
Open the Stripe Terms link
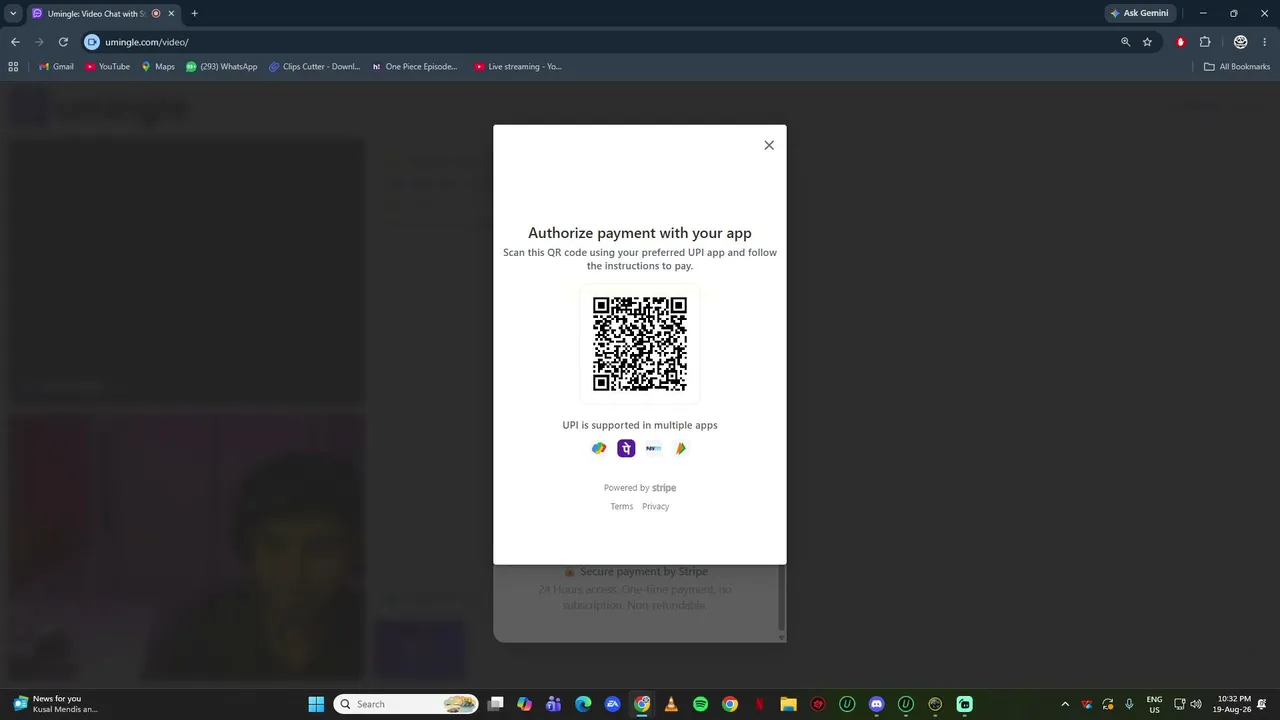[622, 506]
